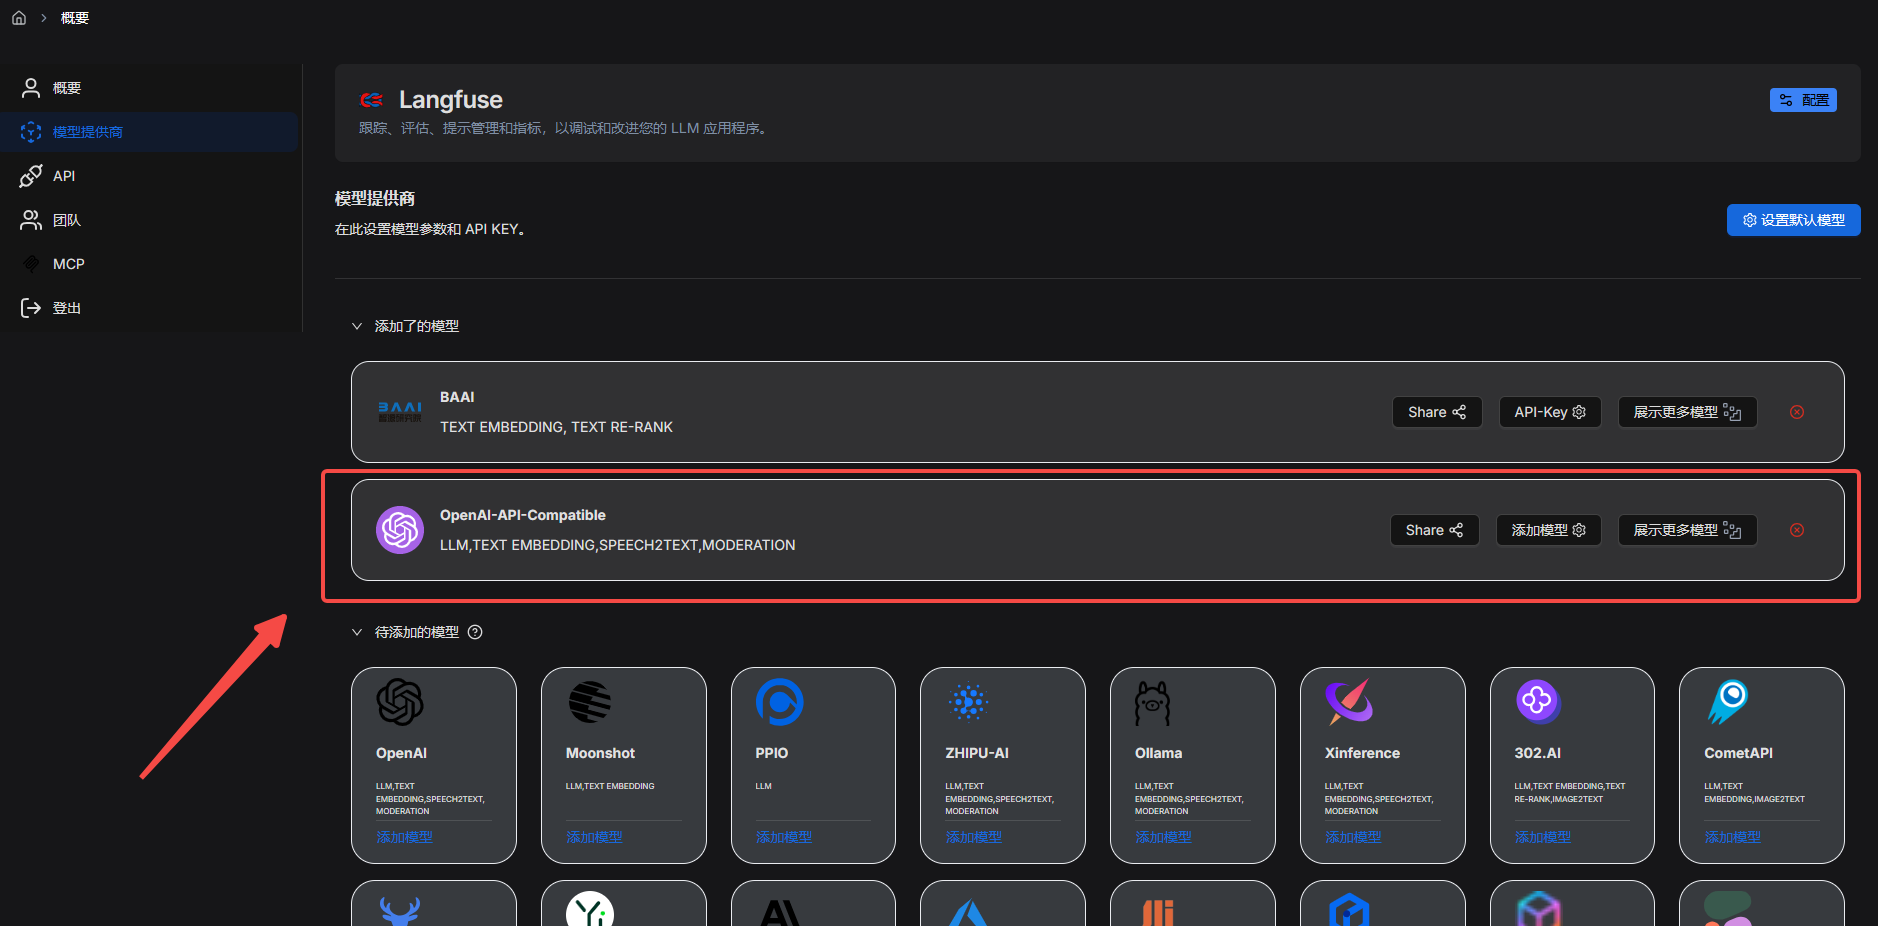Image resolution: width=1878 pixels, height=926 pixels.
Task: Share the OpenAI-API-Compatible provider
Action: (x=1434, y=530)
